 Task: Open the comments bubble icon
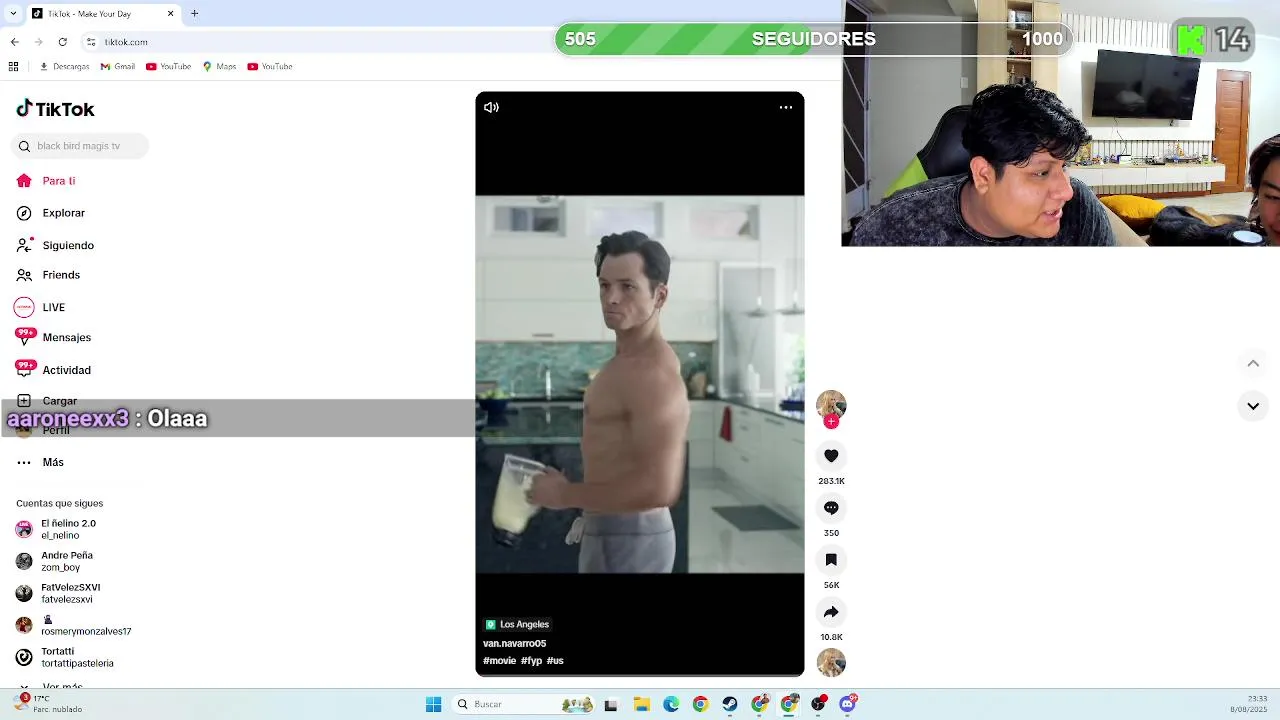pyautogui.click(x=831, y=508)
